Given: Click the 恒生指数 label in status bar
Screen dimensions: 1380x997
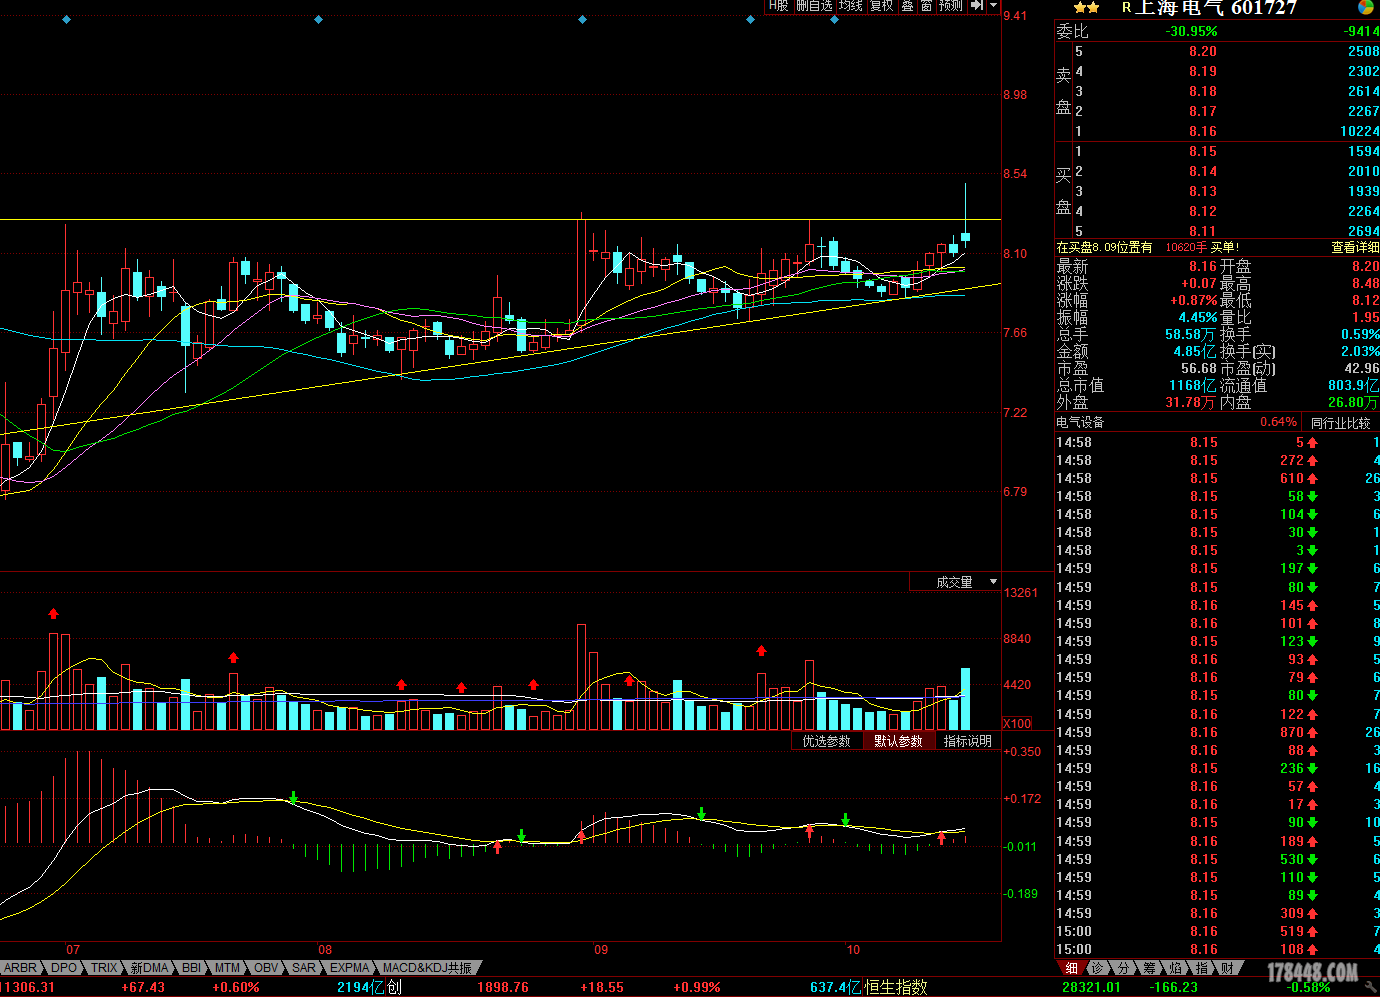Looking at the screenshot, I should [896, 987].
